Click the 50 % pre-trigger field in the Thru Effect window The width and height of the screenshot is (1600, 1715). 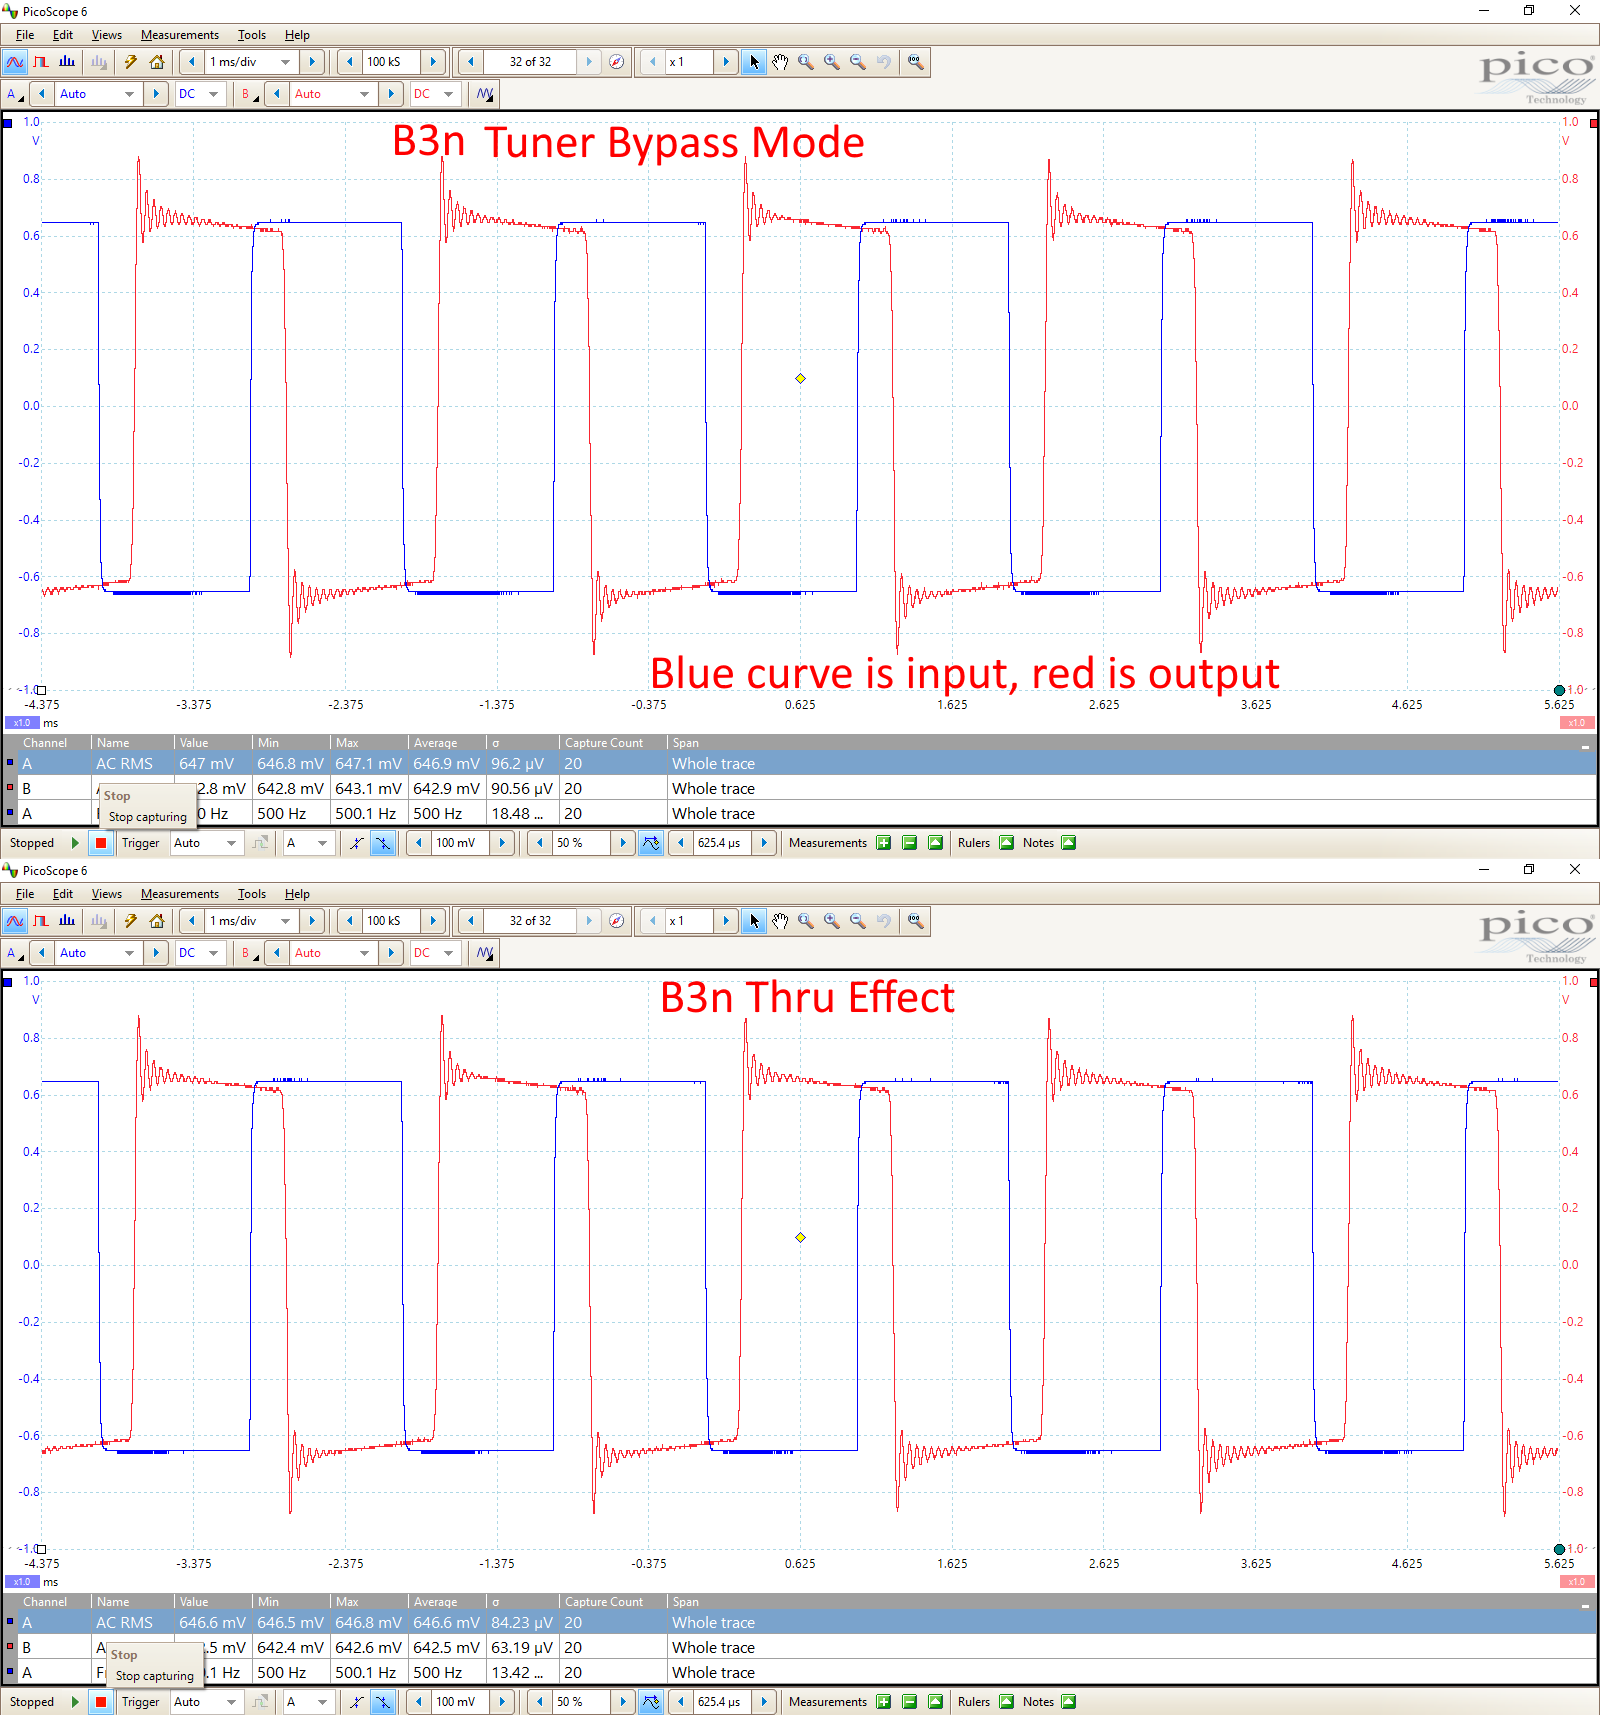point(581,1702)
